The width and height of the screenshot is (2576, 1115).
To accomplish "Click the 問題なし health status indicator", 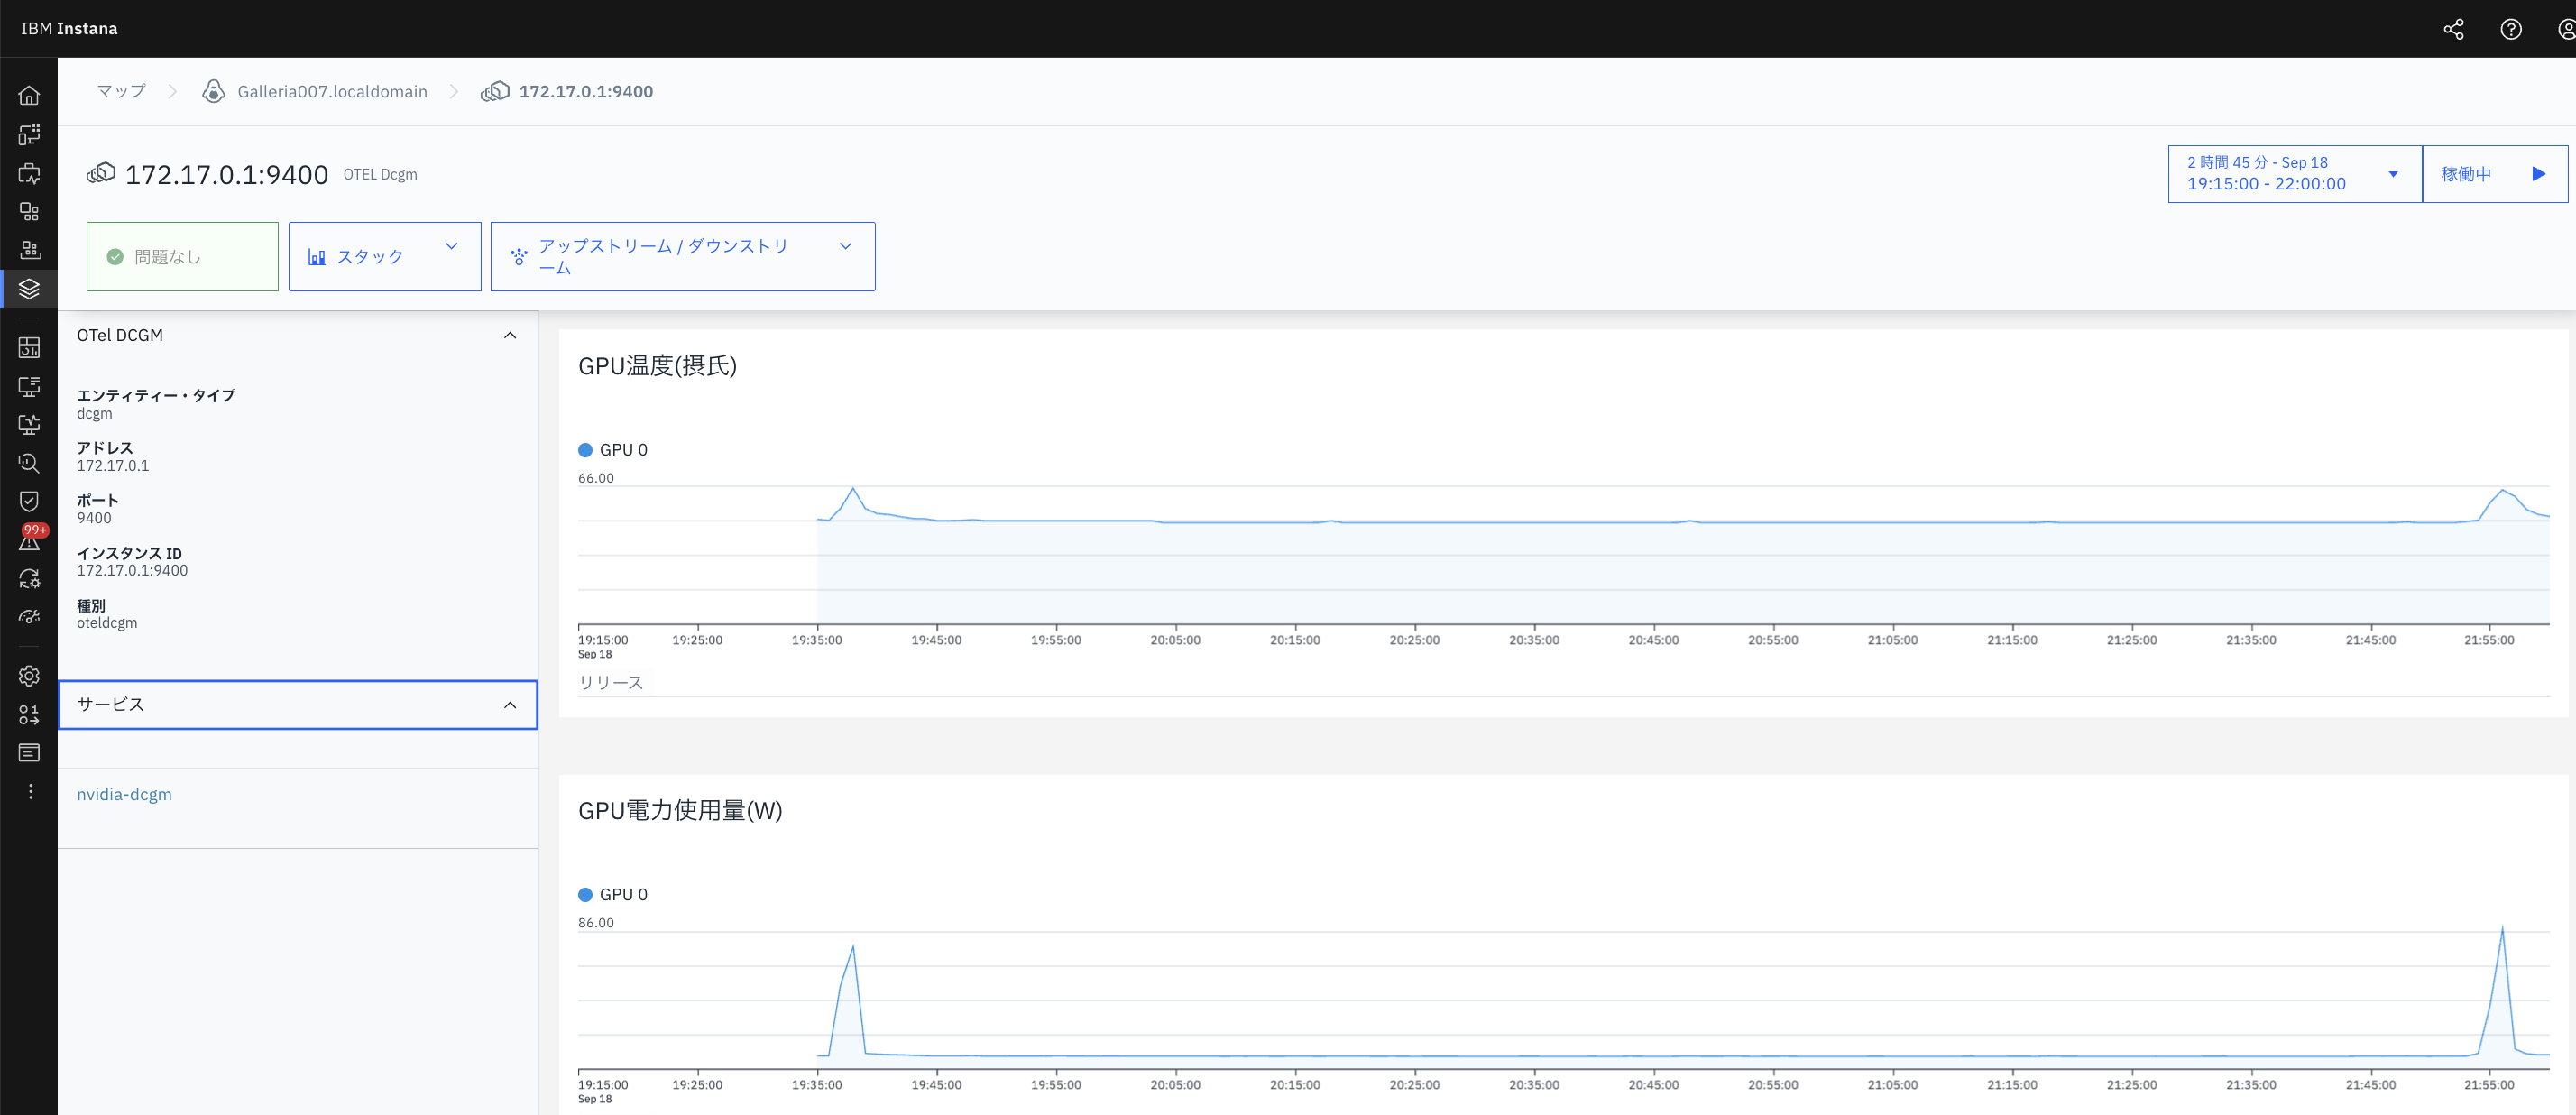I will click(x=182, y=256).
